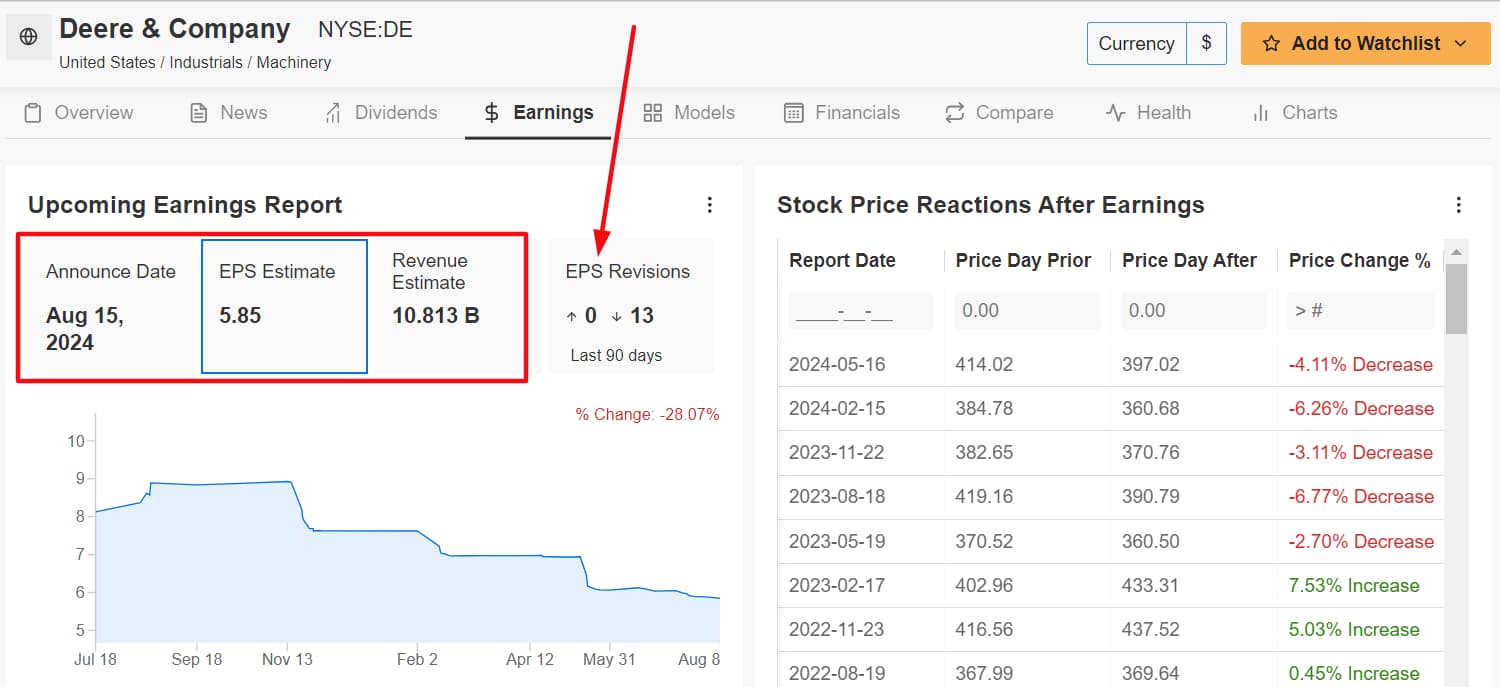The width and height of the screenshot is (1500, 687).
Task: Click the Dividends tab chart icon
Action: coord(333,113)
